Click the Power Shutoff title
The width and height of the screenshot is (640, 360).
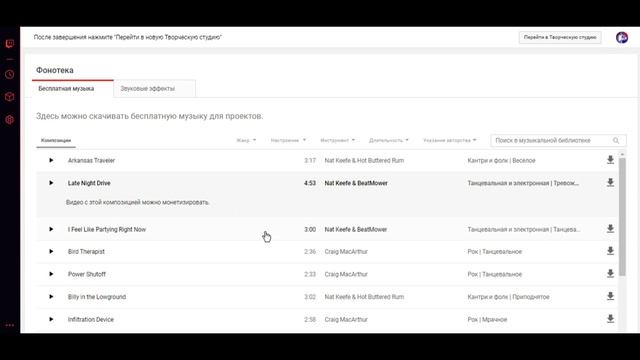coord(87,274)
